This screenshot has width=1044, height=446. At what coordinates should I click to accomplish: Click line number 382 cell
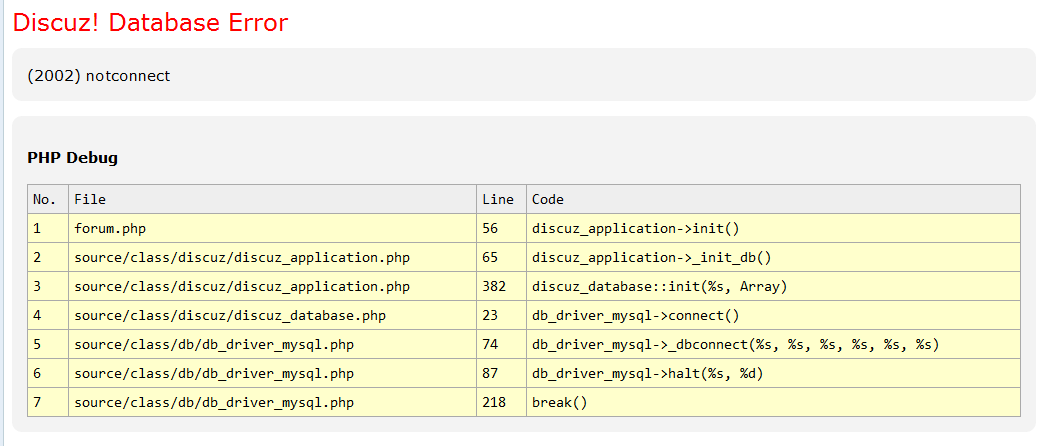(501, 286)
